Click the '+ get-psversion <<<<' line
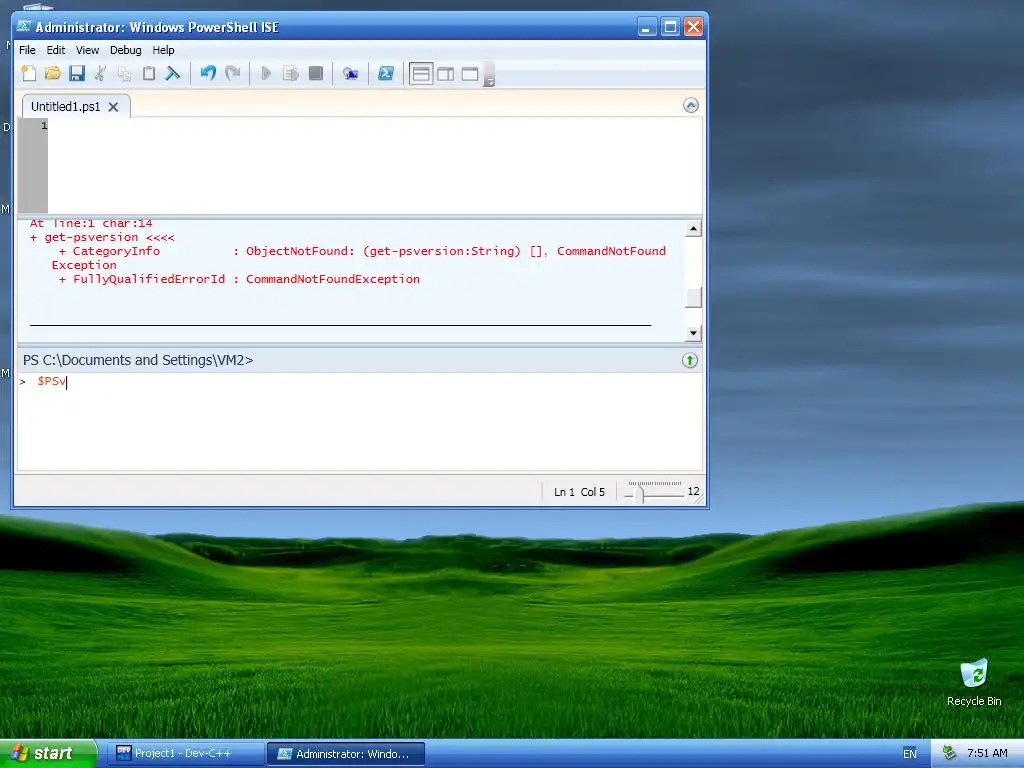The width and height of the screenshot is (1024, 768). point(102,237)
